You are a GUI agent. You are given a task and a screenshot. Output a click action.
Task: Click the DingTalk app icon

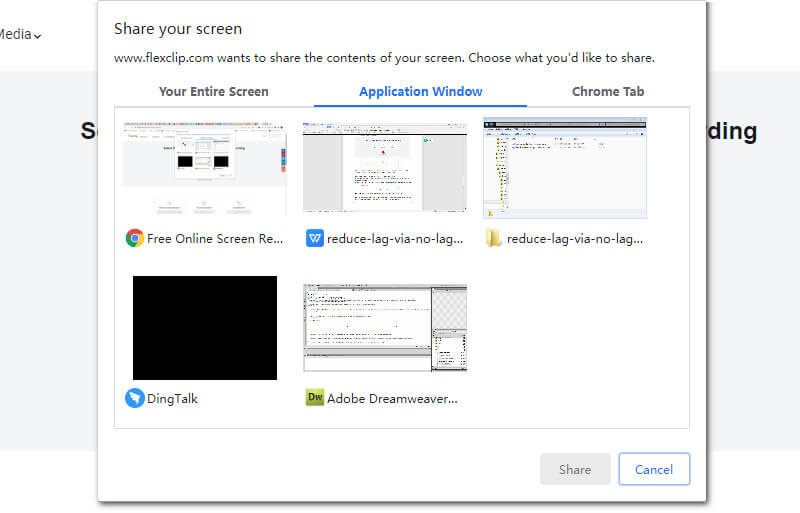click(135, 398)
